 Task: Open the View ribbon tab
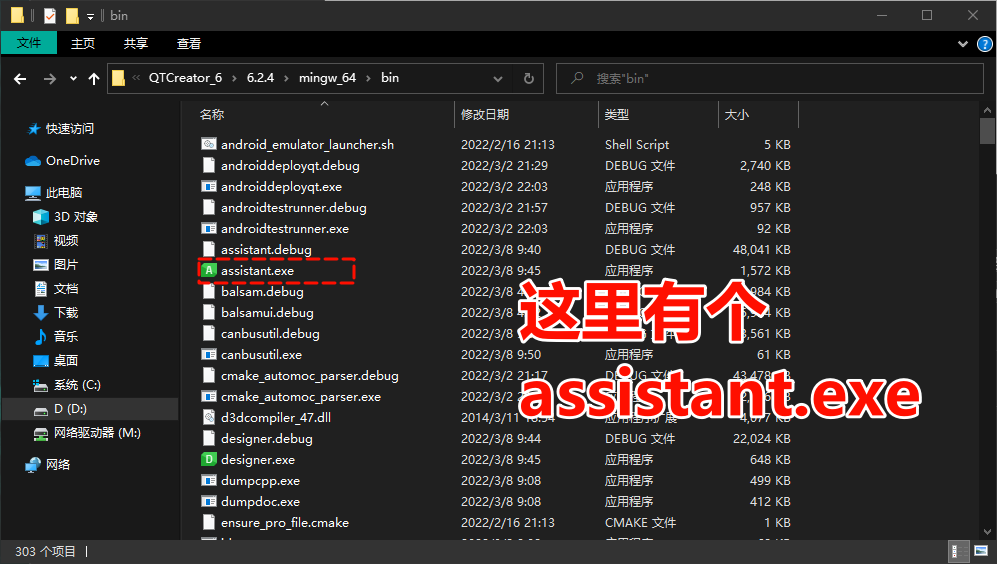coord(189,43)
